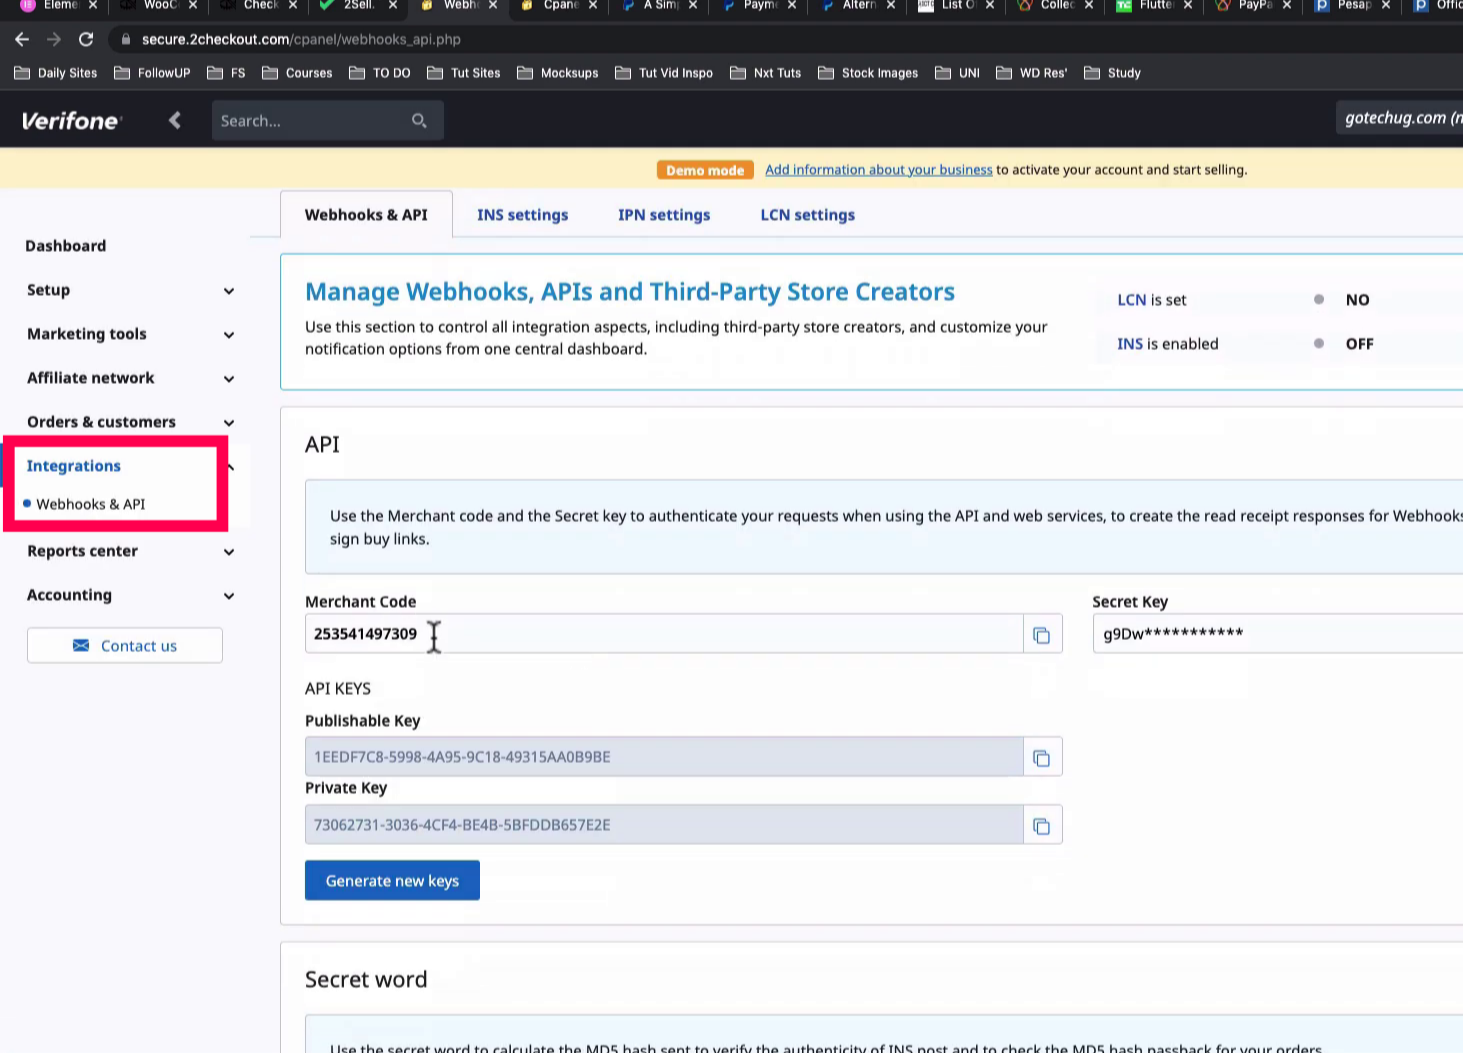The width and height of the screenshot is (1463, 1053).
Task: Click the INS link in status panel
Action: [x=1130, y=344]
